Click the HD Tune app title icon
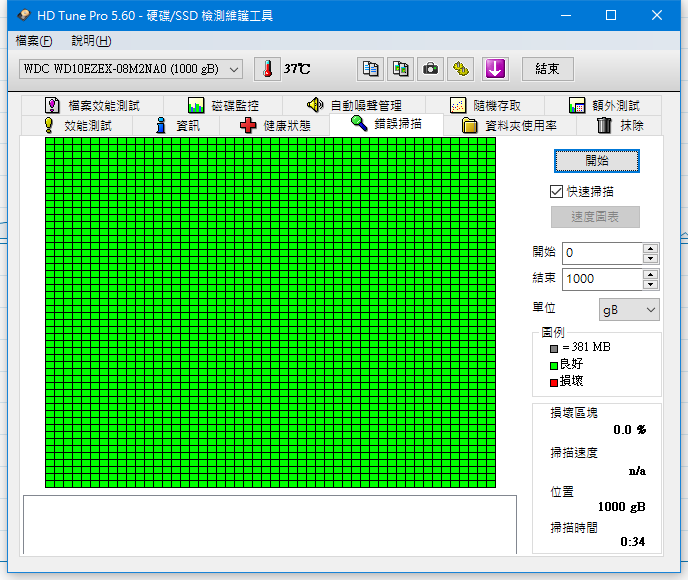Image resolution: width=688 pixels, height=580 pixels. coord(24,15)
